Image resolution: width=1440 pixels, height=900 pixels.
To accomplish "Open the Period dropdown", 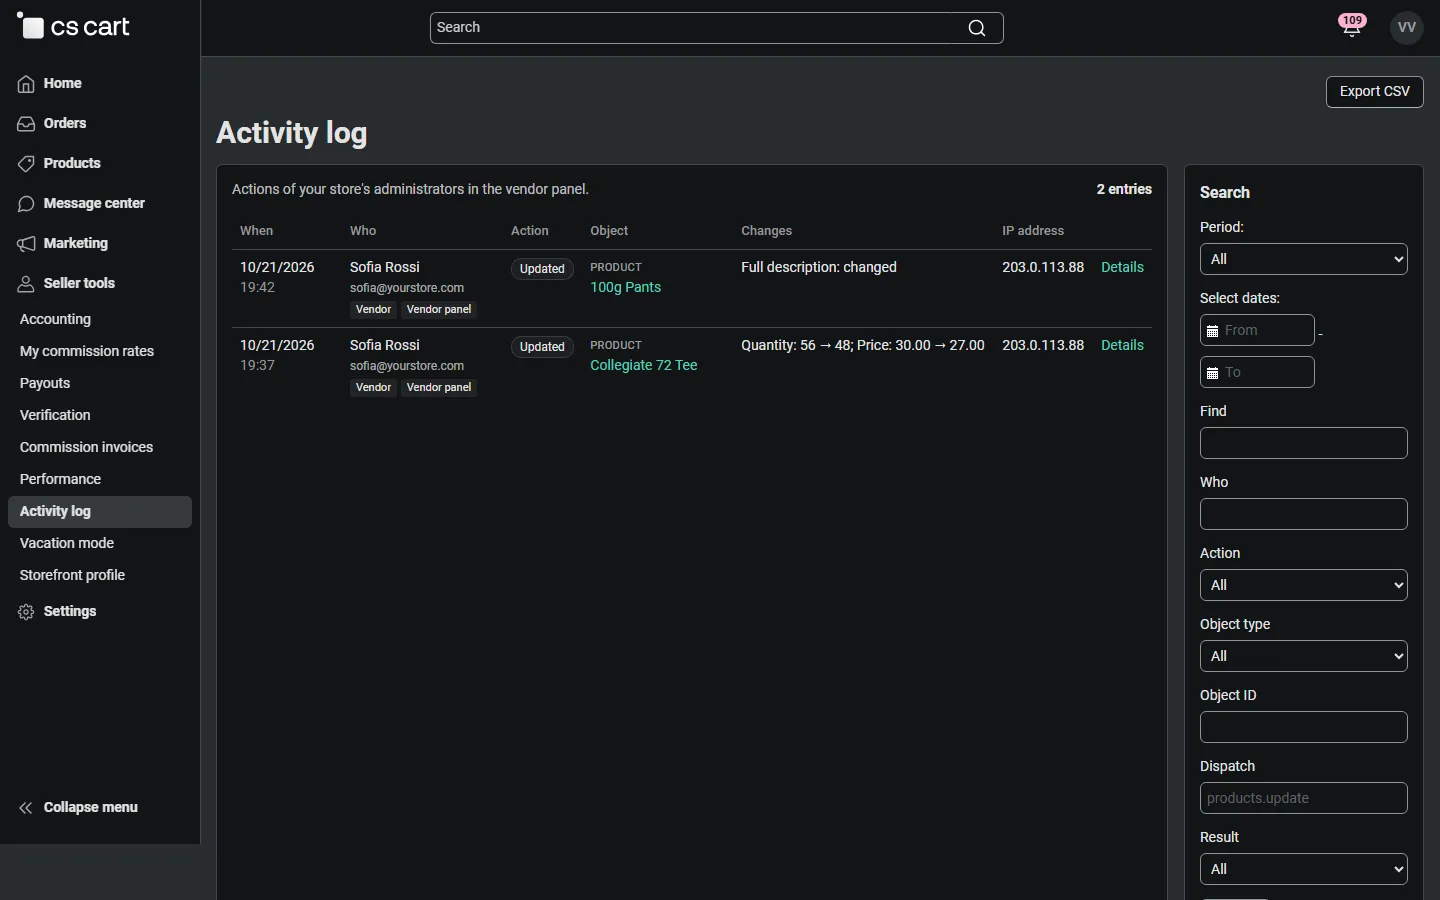I will (1304, 259).
